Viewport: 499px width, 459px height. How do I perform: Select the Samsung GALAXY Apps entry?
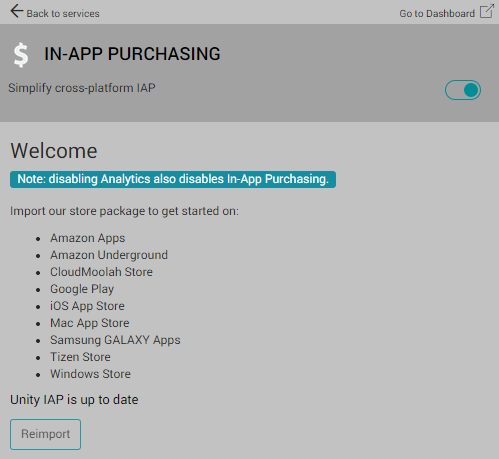click(x=115, y=340)
